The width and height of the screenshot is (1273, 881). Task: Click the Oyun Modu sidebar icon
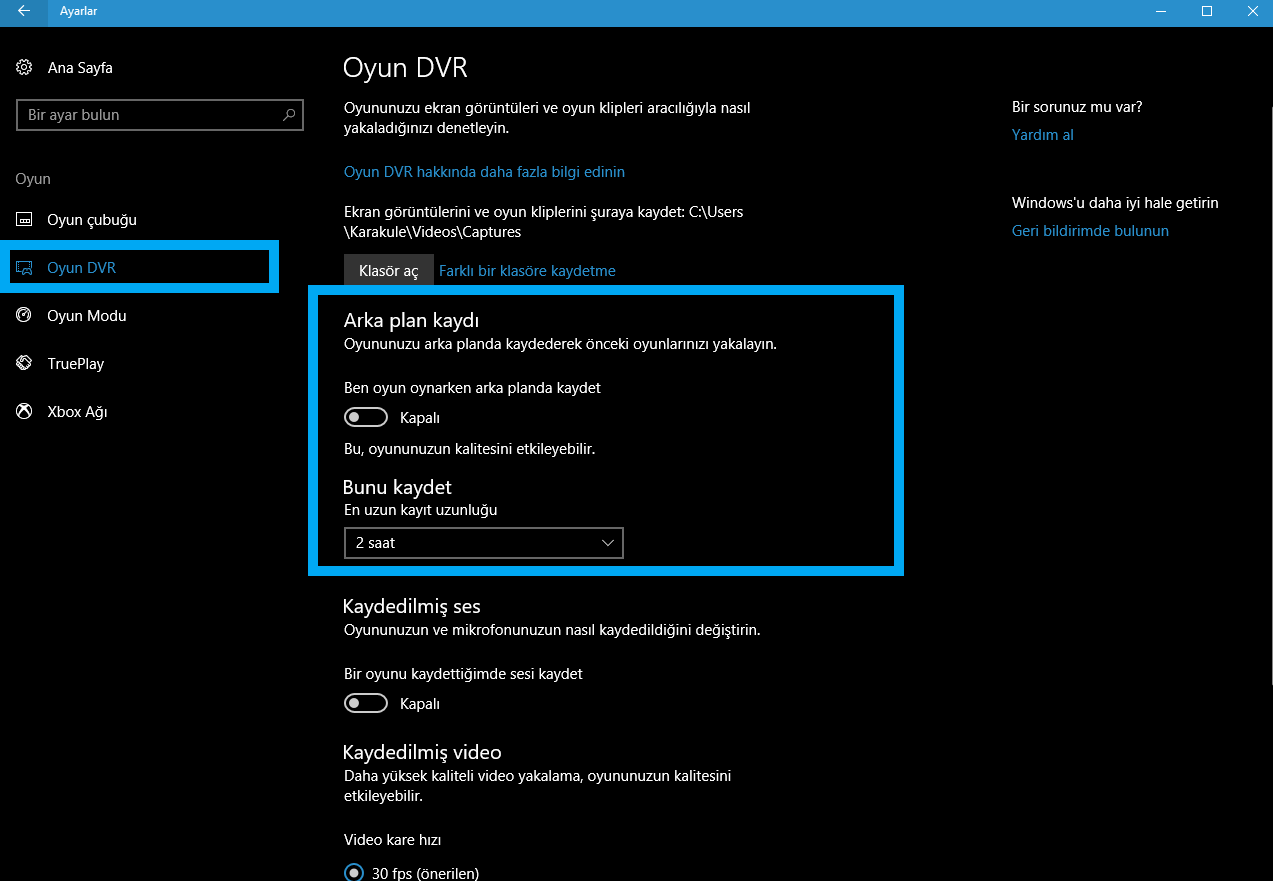[x=24, y=315]
